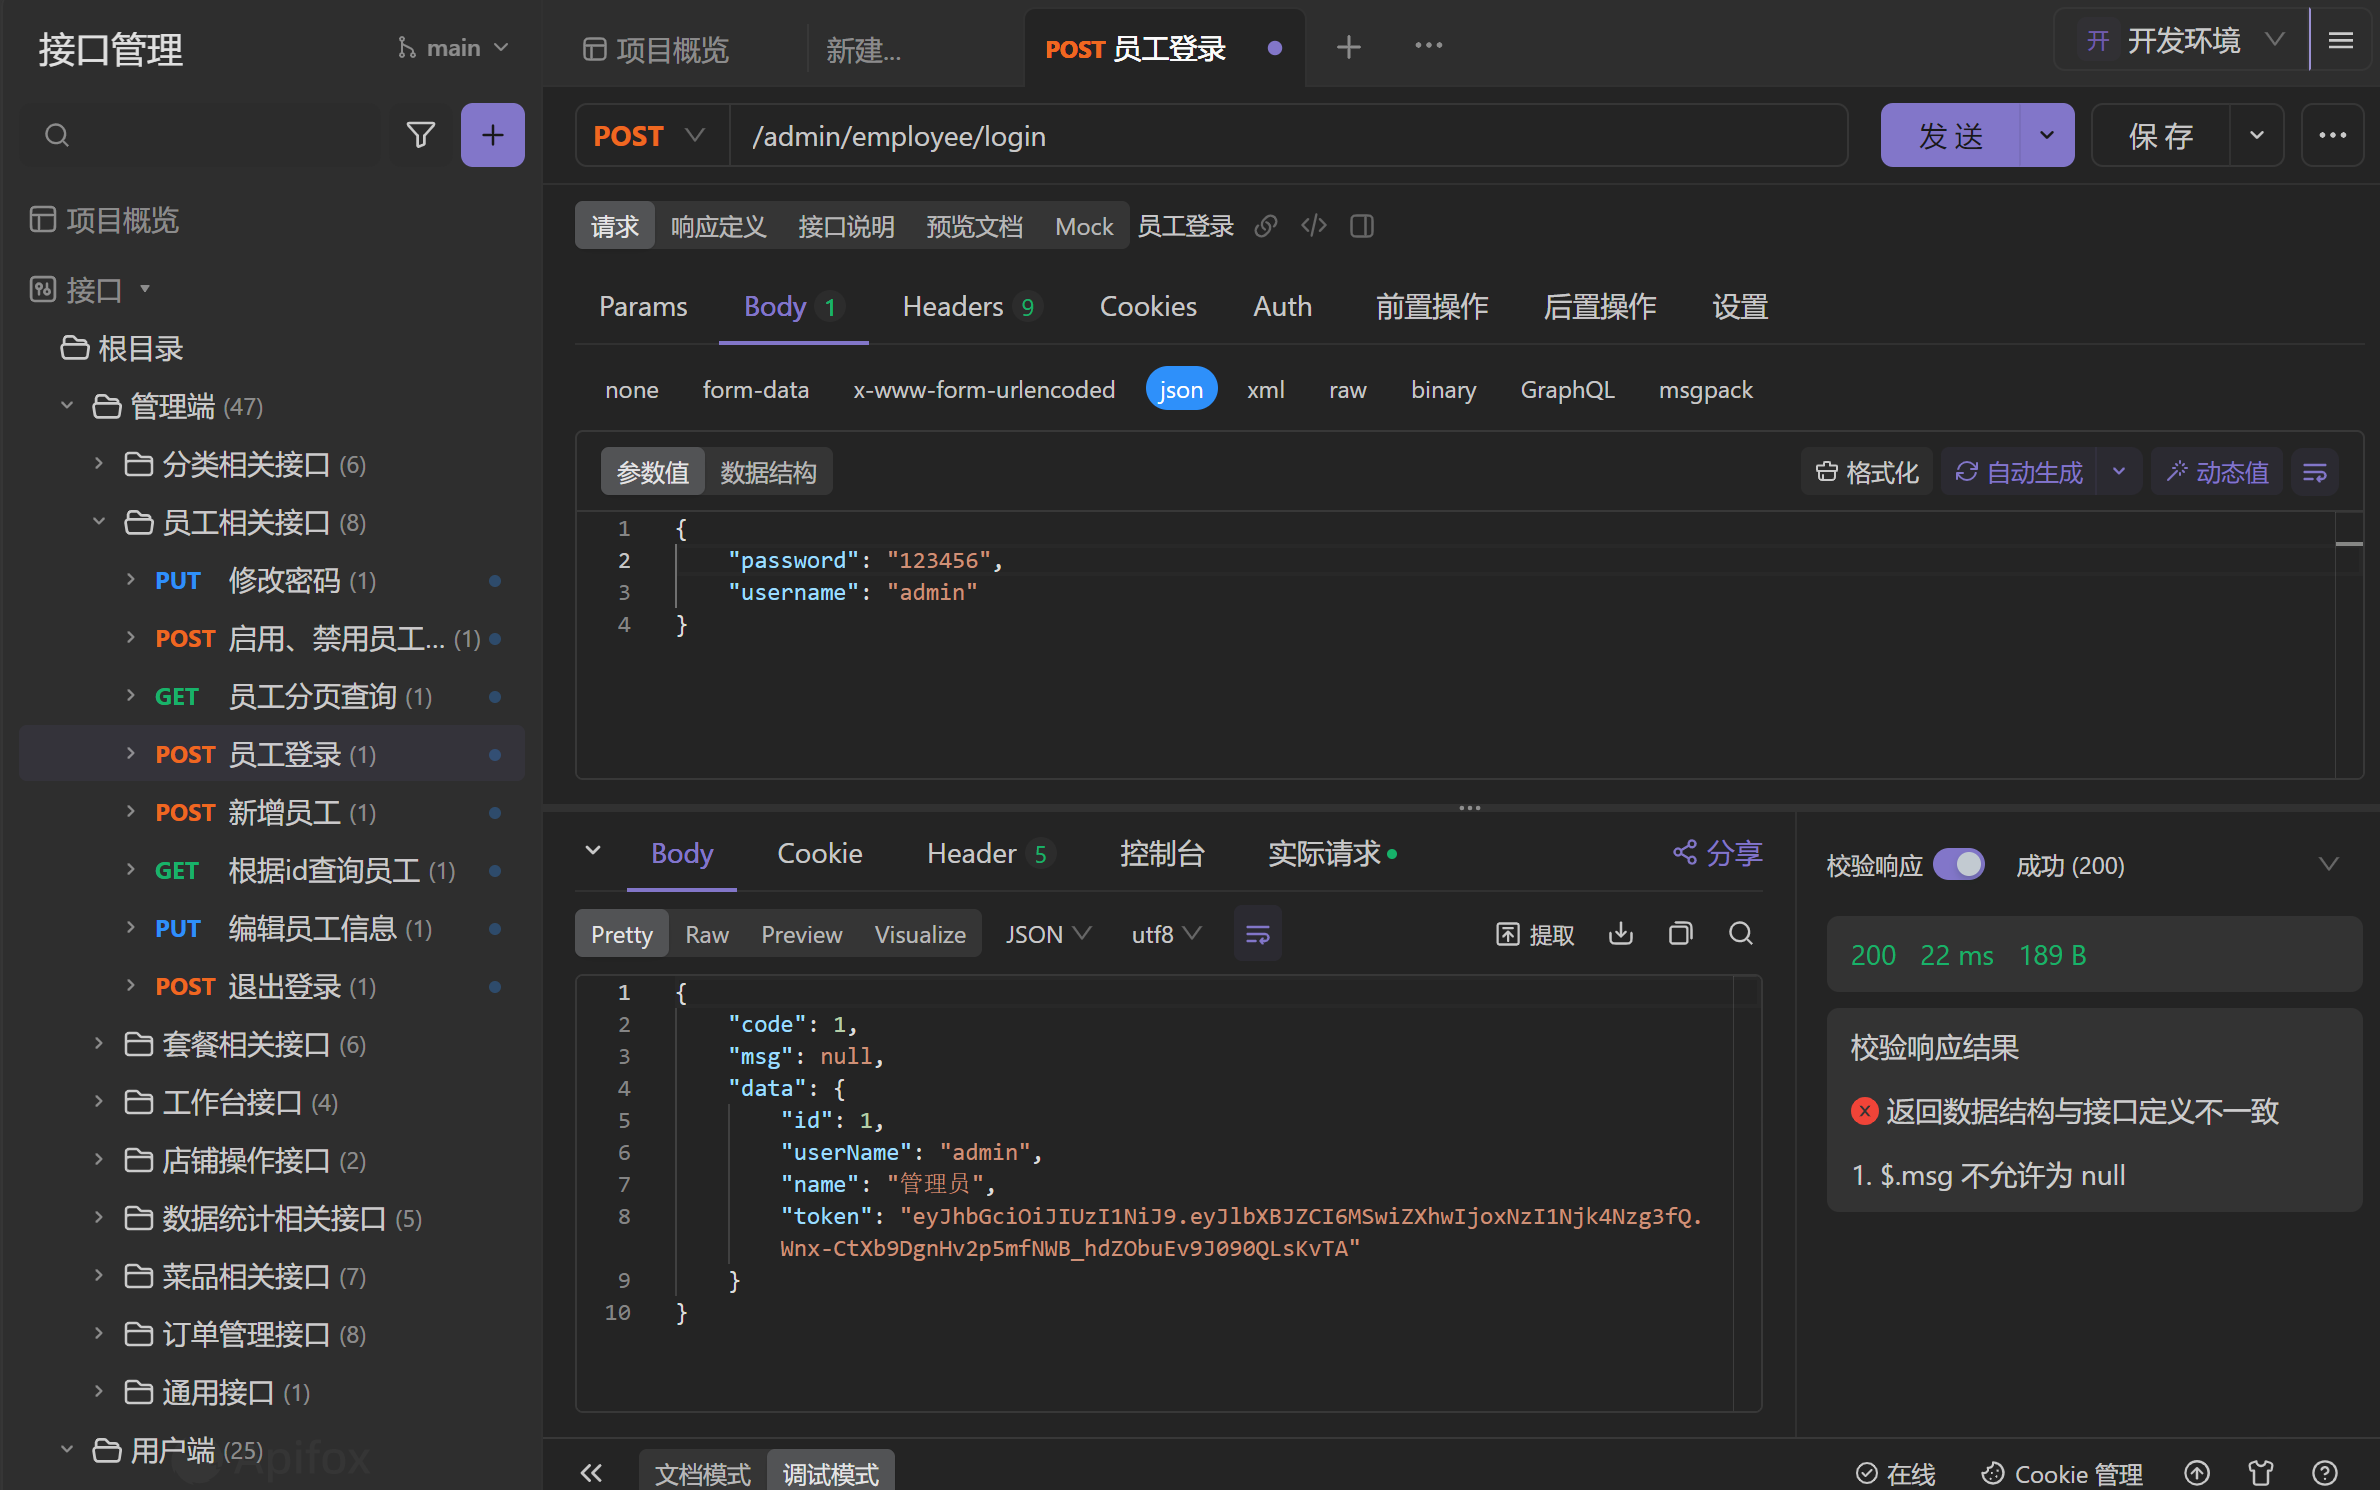
Task: Open Cookie 管理 in the status bar
Action: [x=2062, y=1473]
